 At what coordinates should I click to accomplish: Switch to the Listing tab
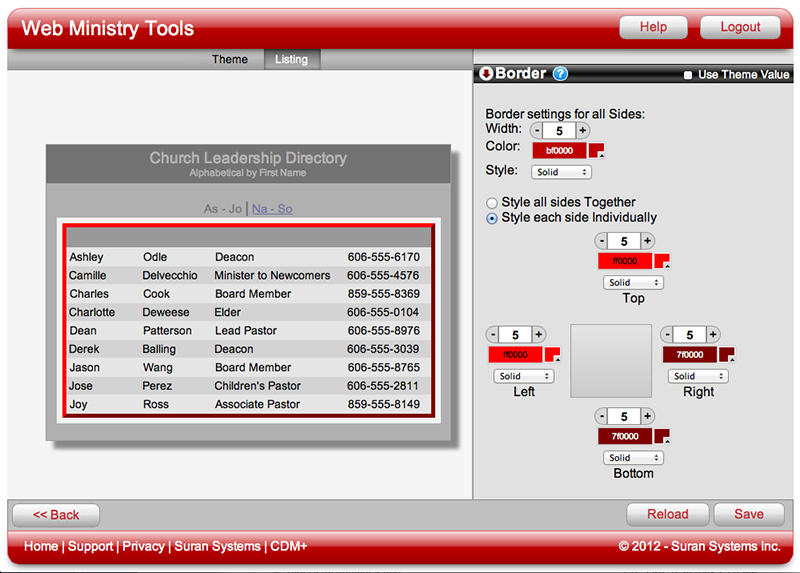(x=292, y=59)
